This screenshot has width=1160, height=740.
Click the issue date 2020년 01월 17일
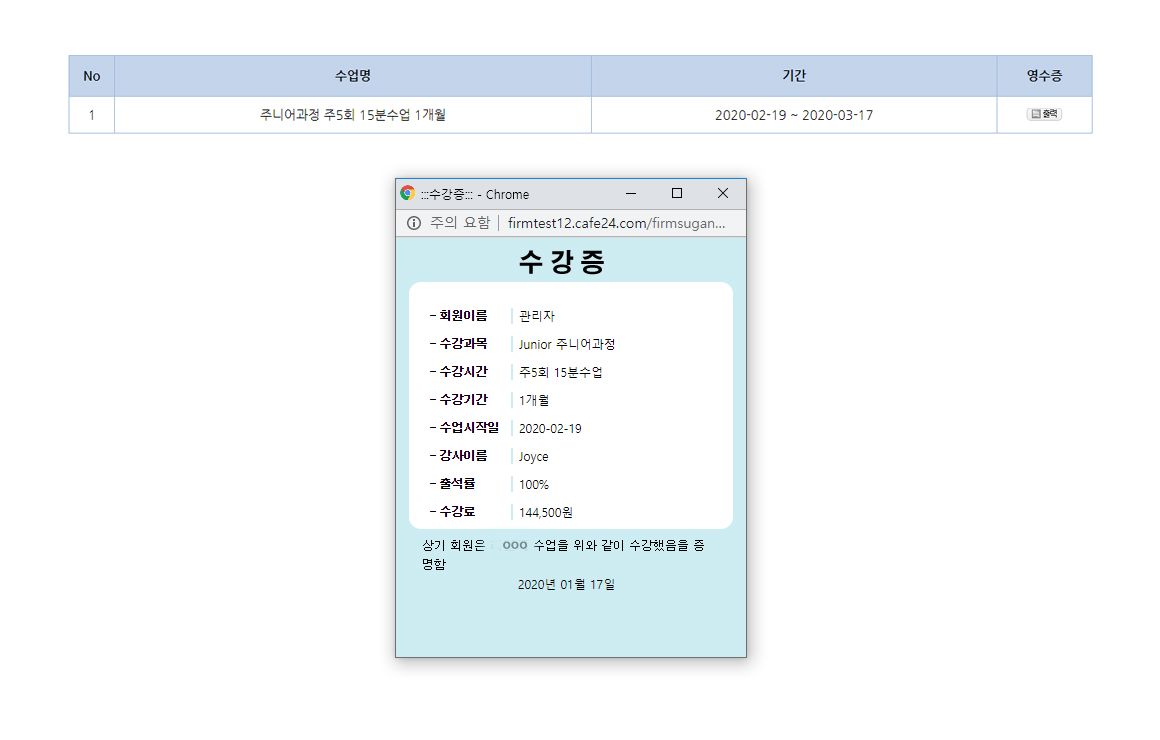point(566,584)
